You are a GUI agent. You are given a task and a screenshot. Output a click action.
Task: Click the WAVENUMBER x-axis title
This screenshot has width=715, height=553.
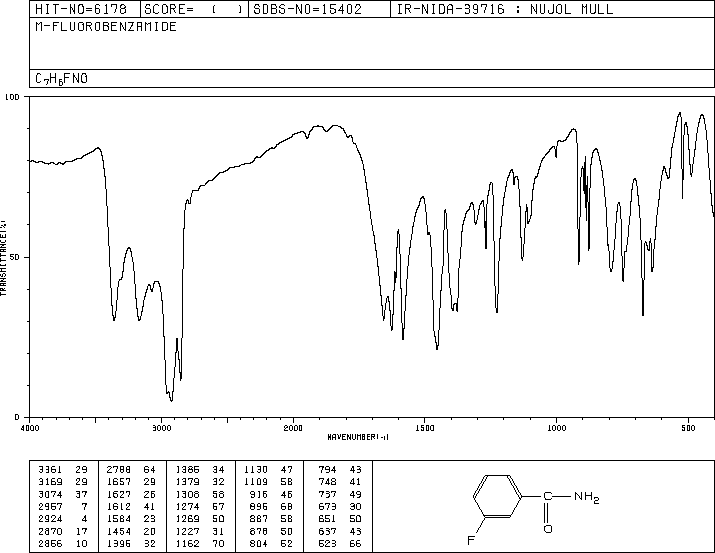tap(358, 437)
